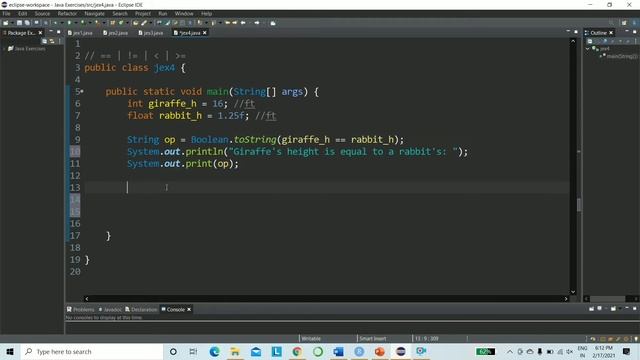Screen dimensions: 640x360
Task: Toggle Word Wrap in the toolbar
Action: pos(175,23)
